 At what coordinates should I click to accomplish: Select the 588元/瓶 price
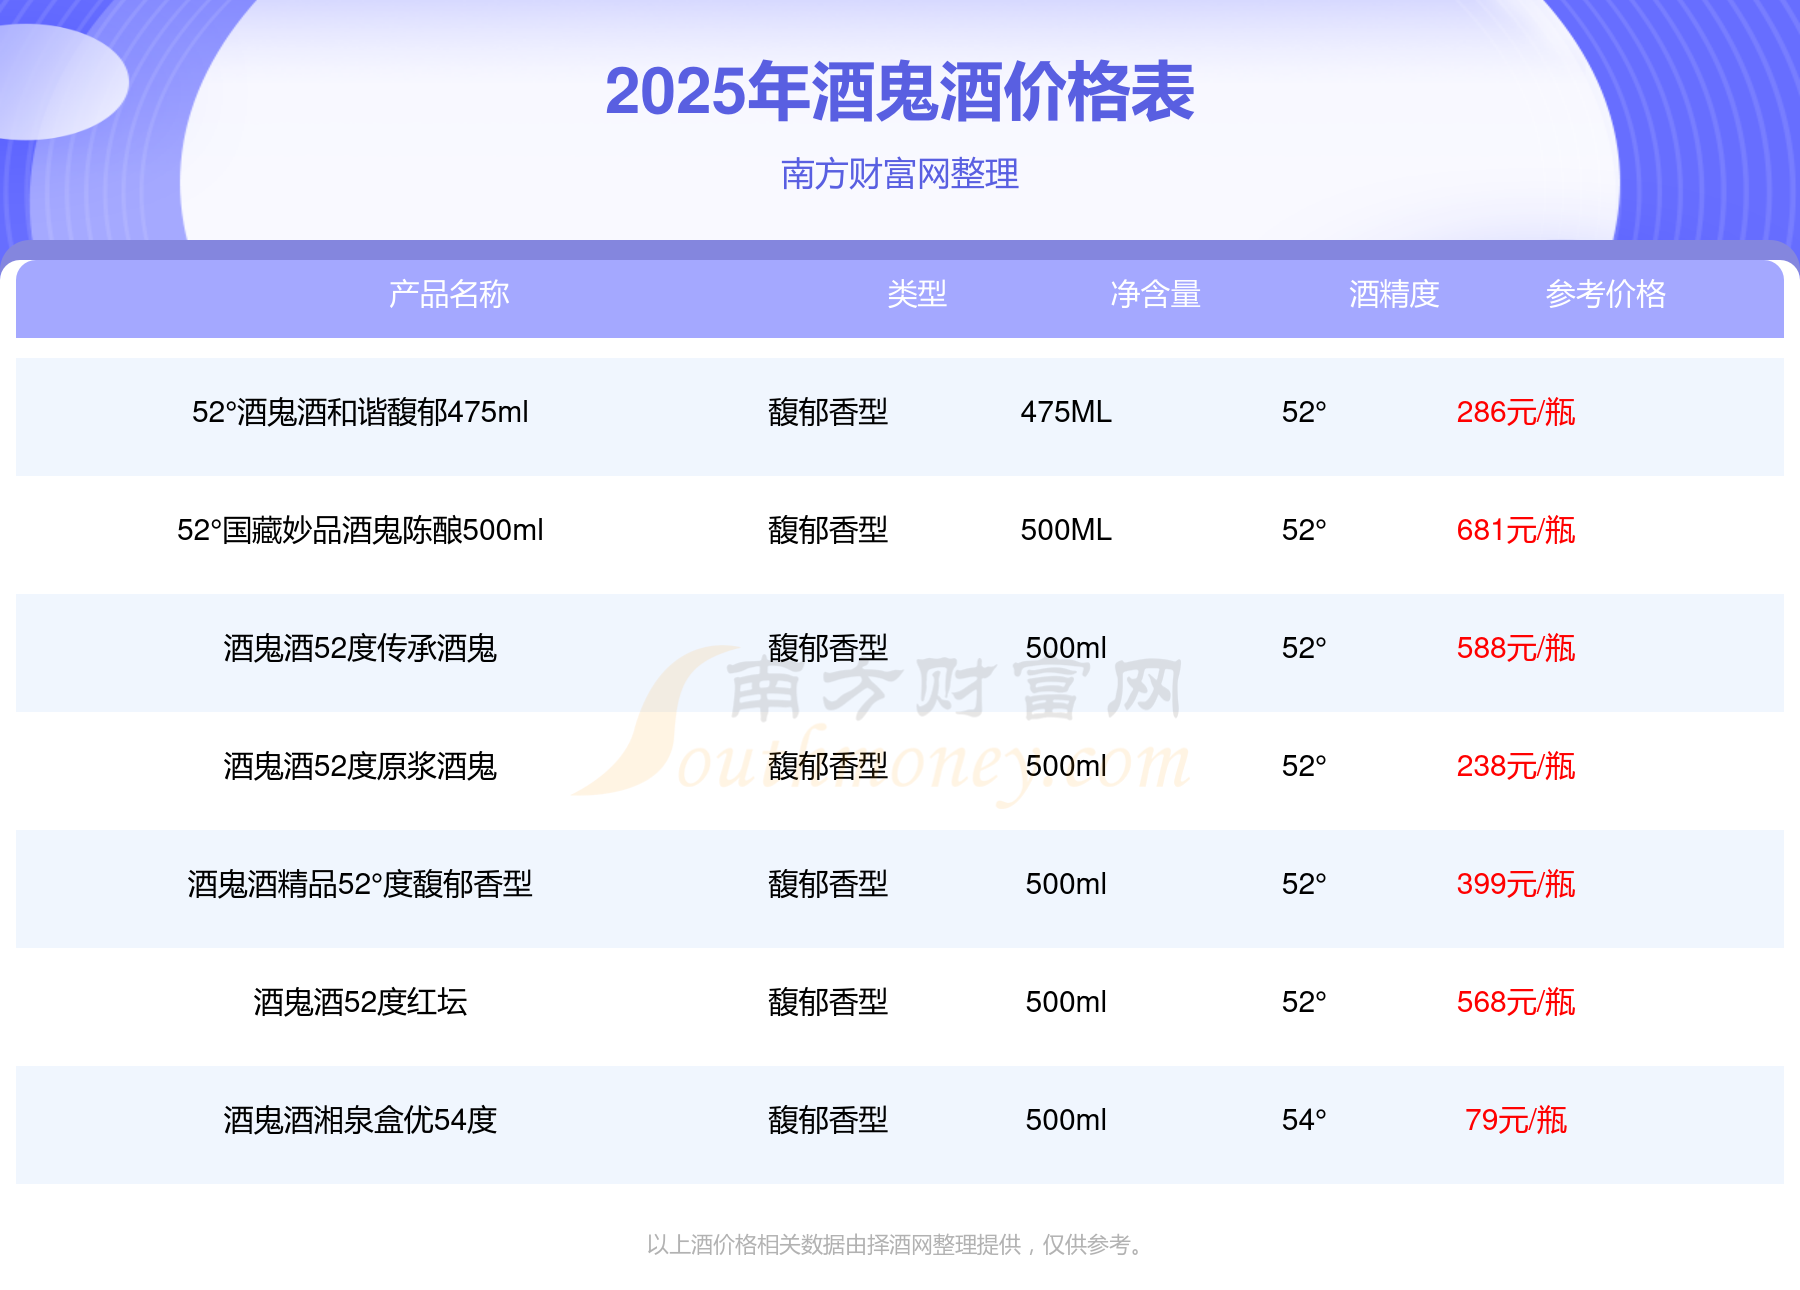point(1516,648)
